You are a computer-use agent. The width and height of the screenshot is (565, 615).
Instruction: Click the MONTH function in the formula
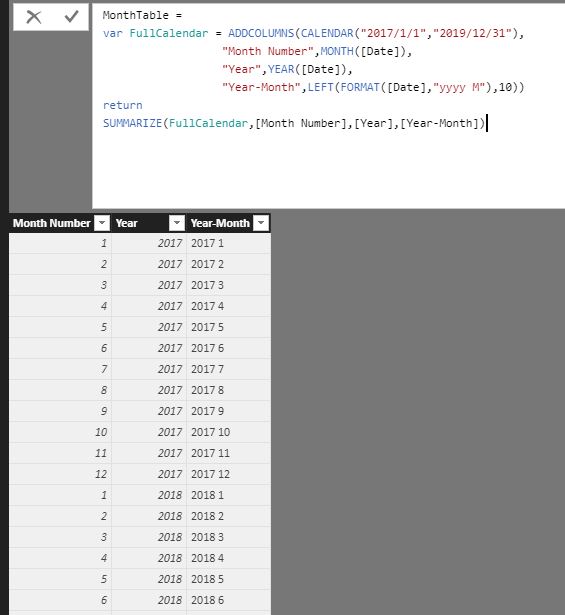(337, 51)
